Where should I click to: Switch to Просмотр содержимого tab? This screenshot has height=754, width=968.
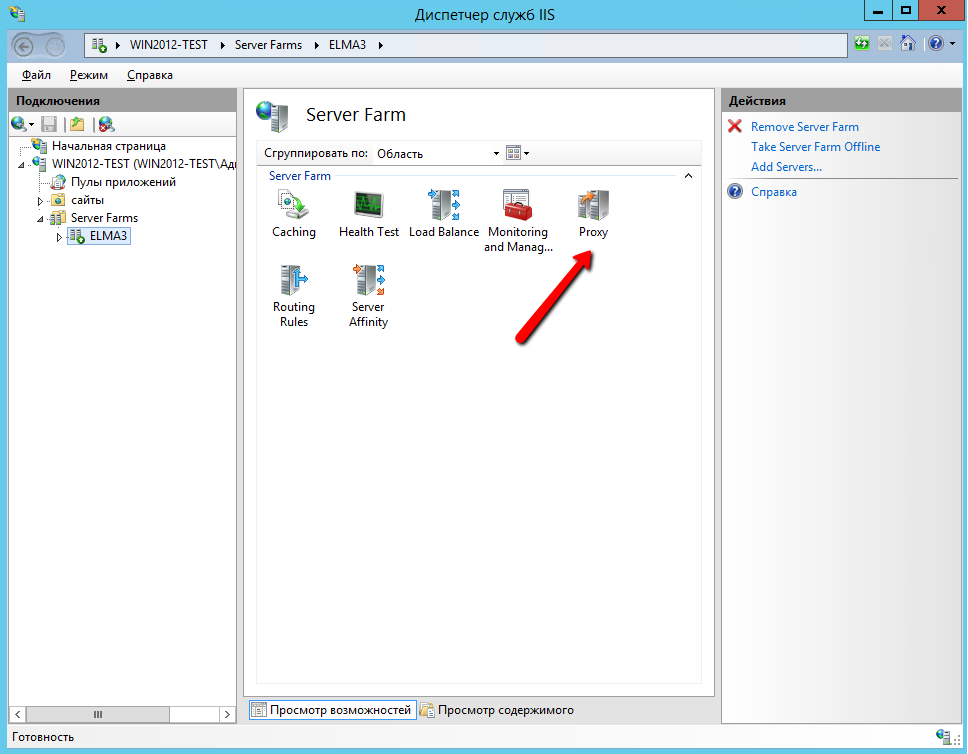496,710
